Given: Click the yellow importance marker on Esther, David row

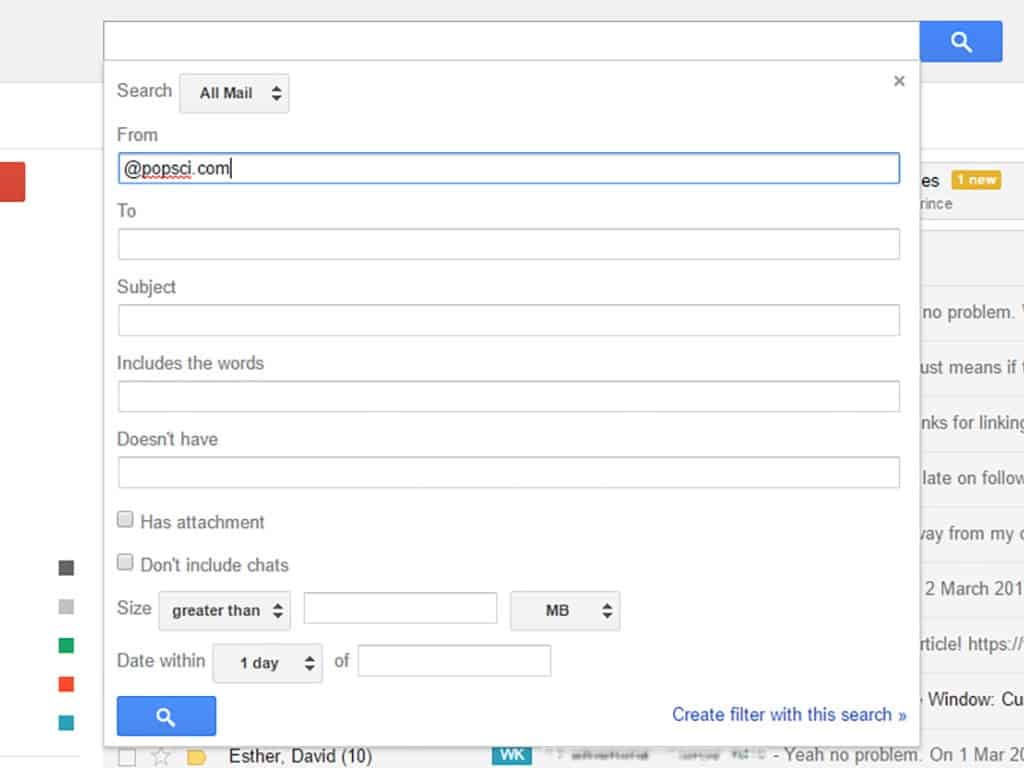Looking at the screenshot, I should coord(196,756).
